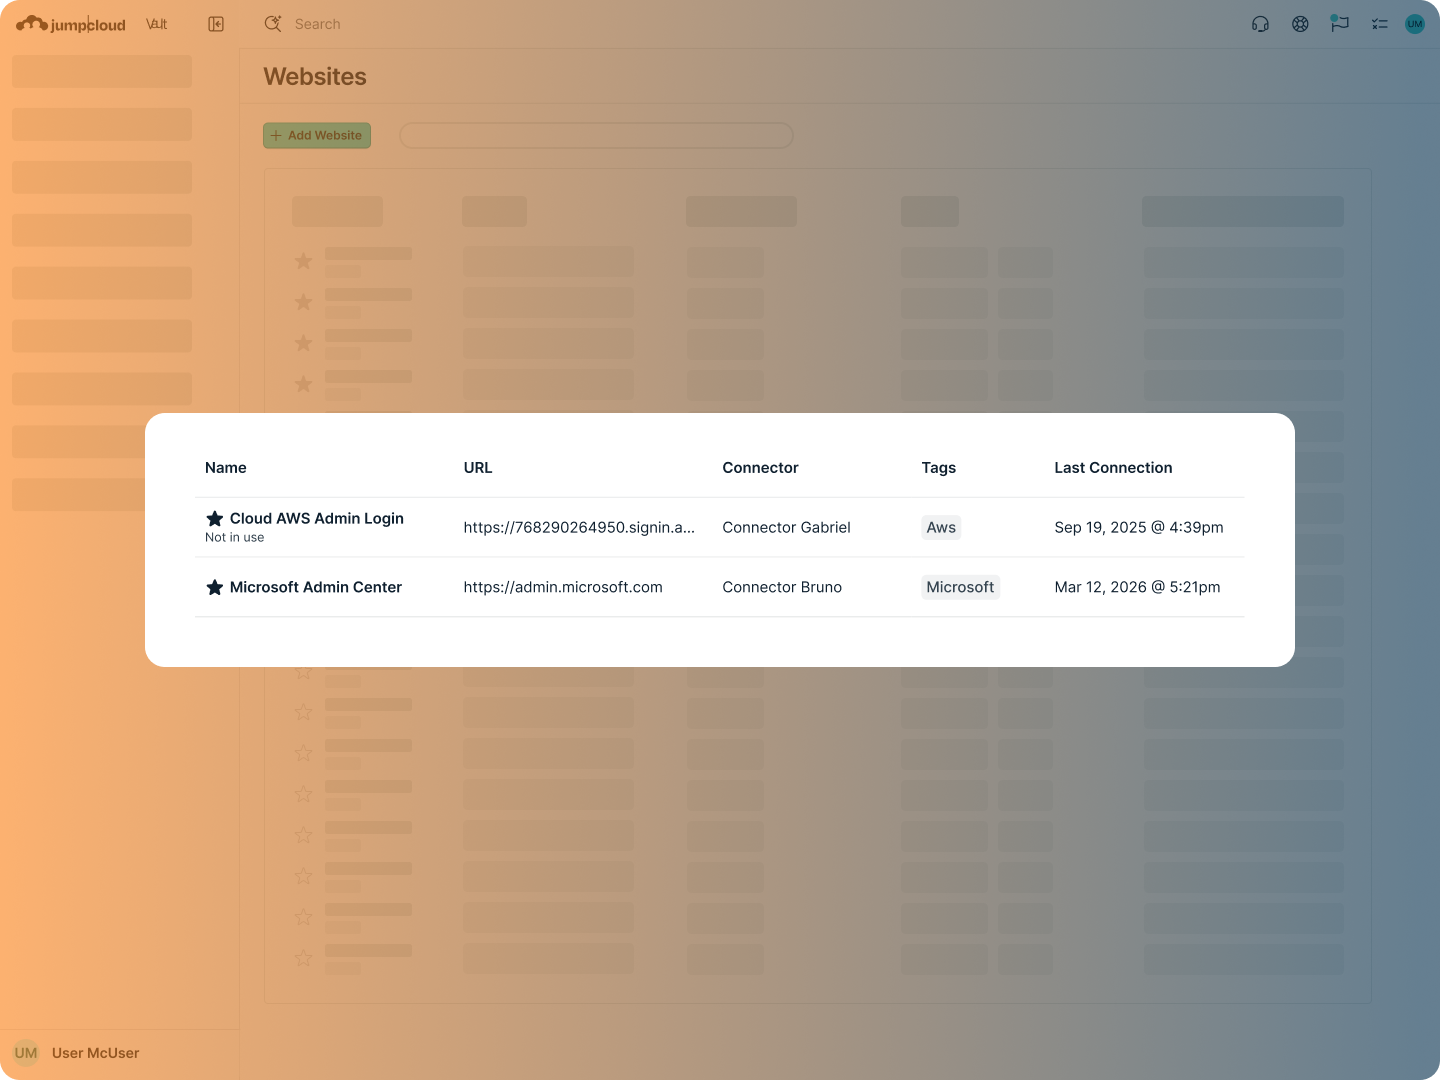Click Connector Gabriel cell
Screen dimensions: 1440x1080
pyautogui.click(x=786, y=527)
